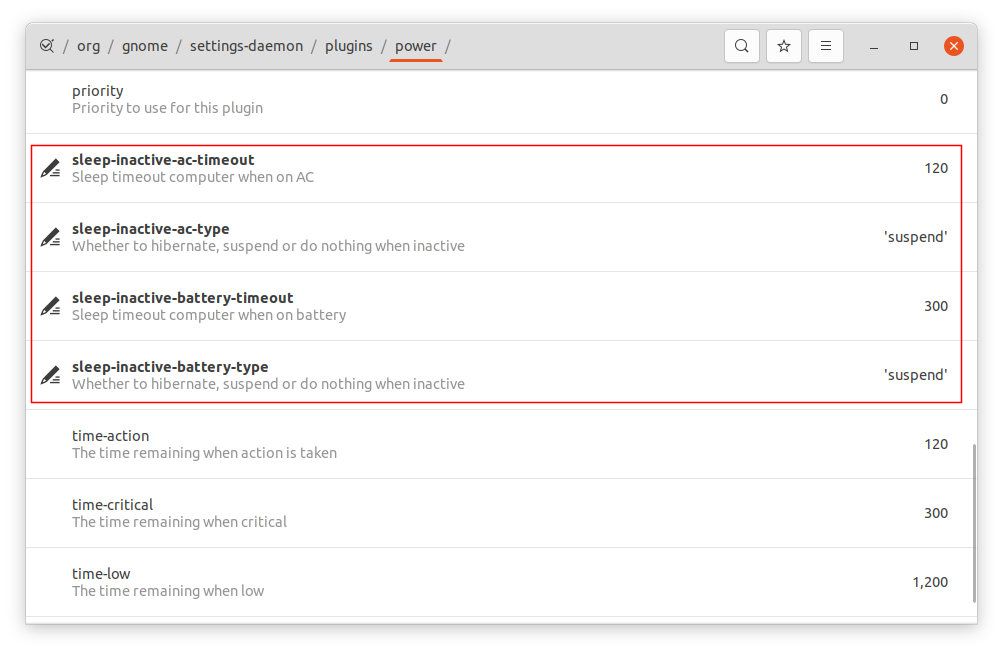Image resolution: width=1003 pixels, height=653 pixels.
Task: Click the pencil icon beside sleep-inactive-ac-timeout
Action: point(51,168)
